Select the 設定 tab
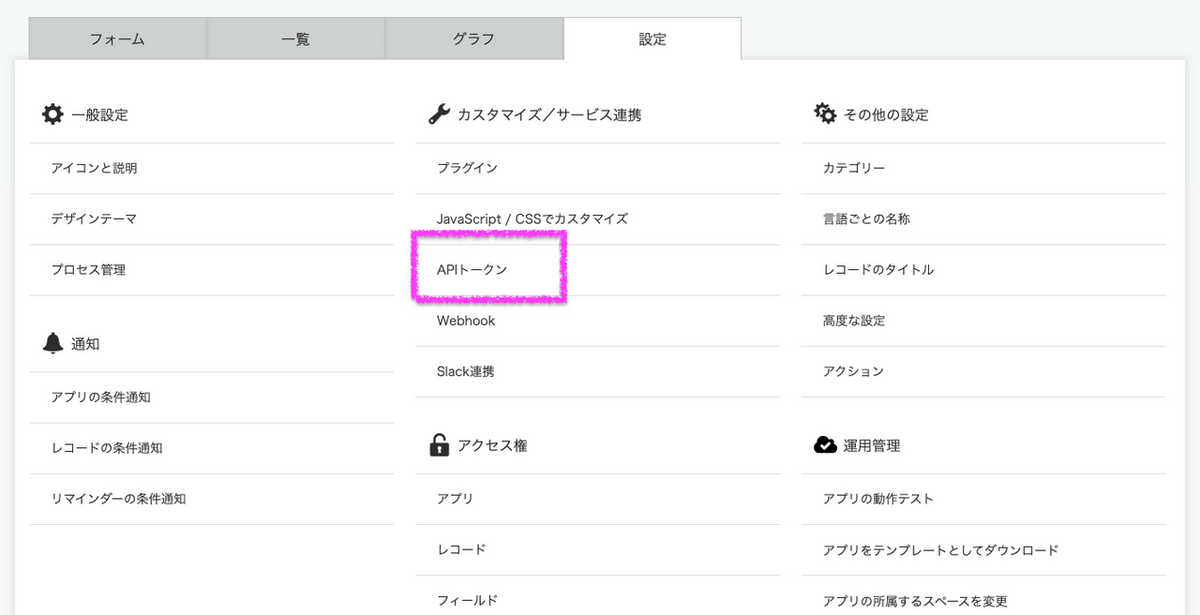 (x=652, y=38)
